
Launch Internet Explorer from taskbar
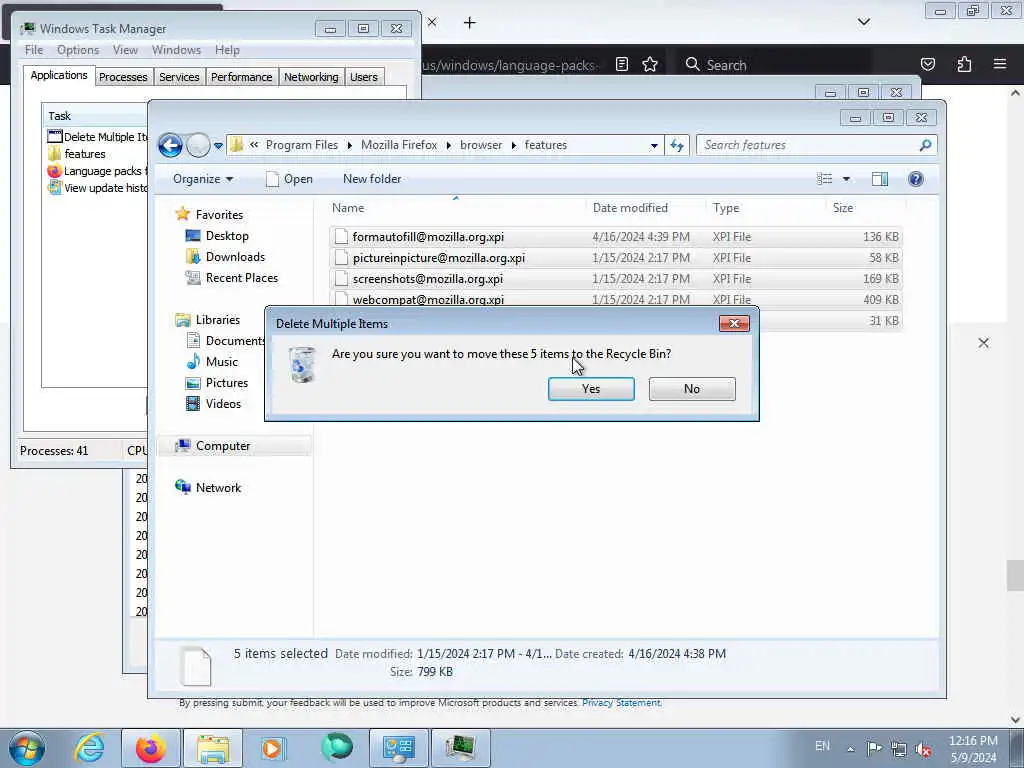89,748
